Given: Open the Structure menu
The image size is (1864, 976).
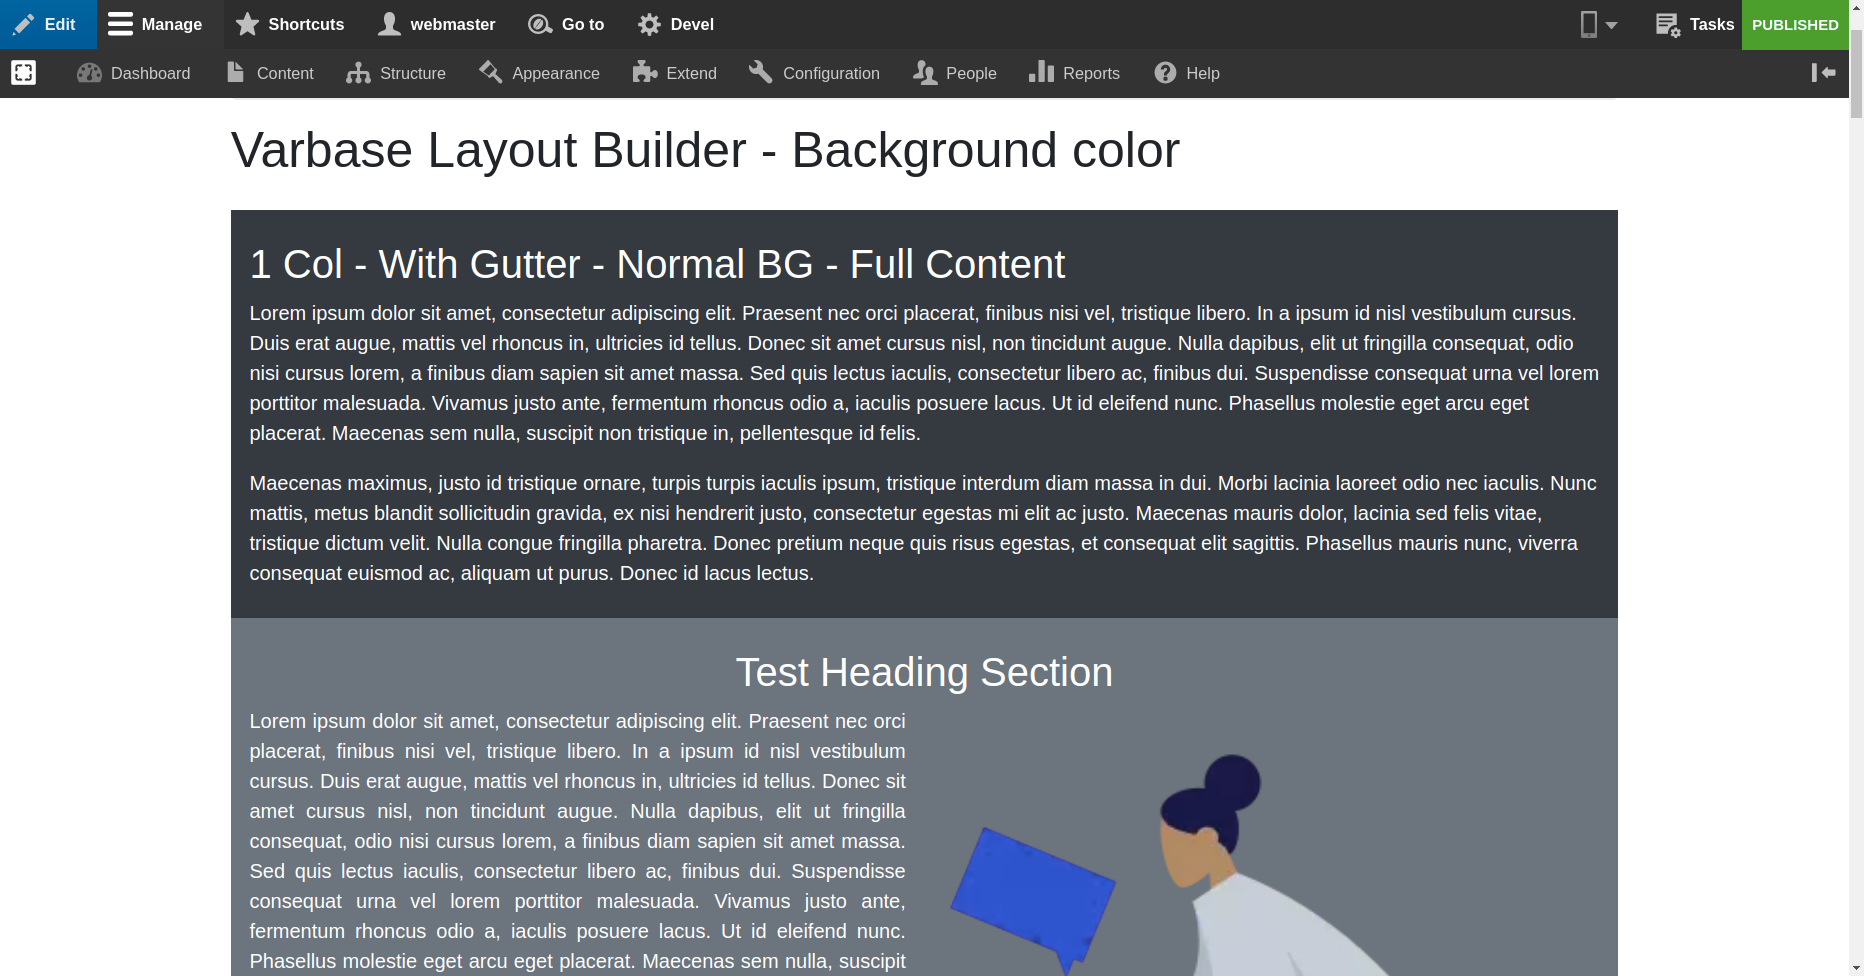Looking at the screenshot, I should coord(396,72).
